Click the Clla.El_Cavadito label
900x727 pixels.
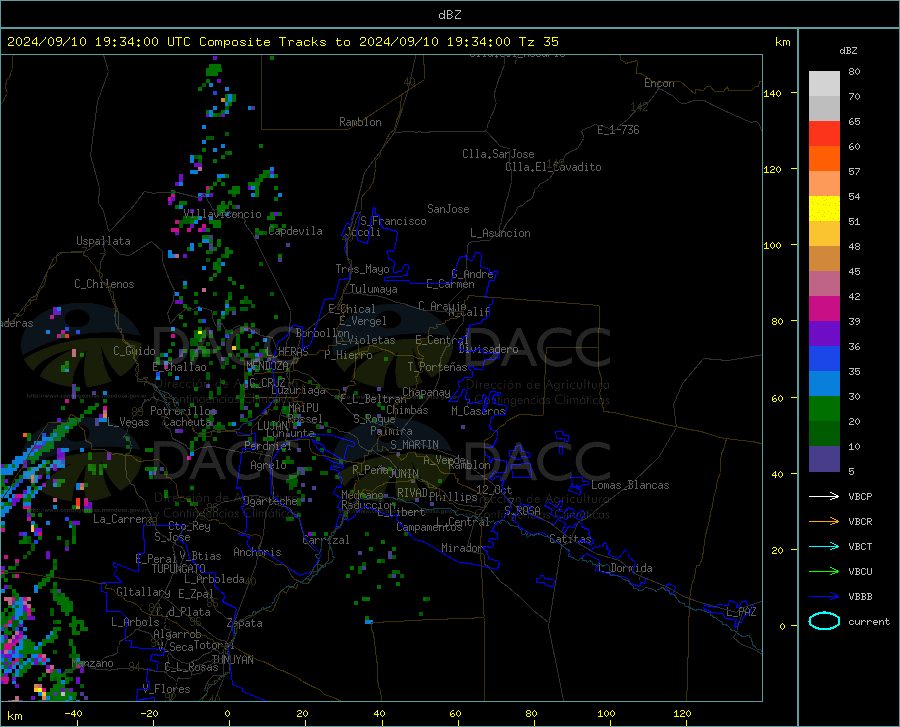click(553, 167)
